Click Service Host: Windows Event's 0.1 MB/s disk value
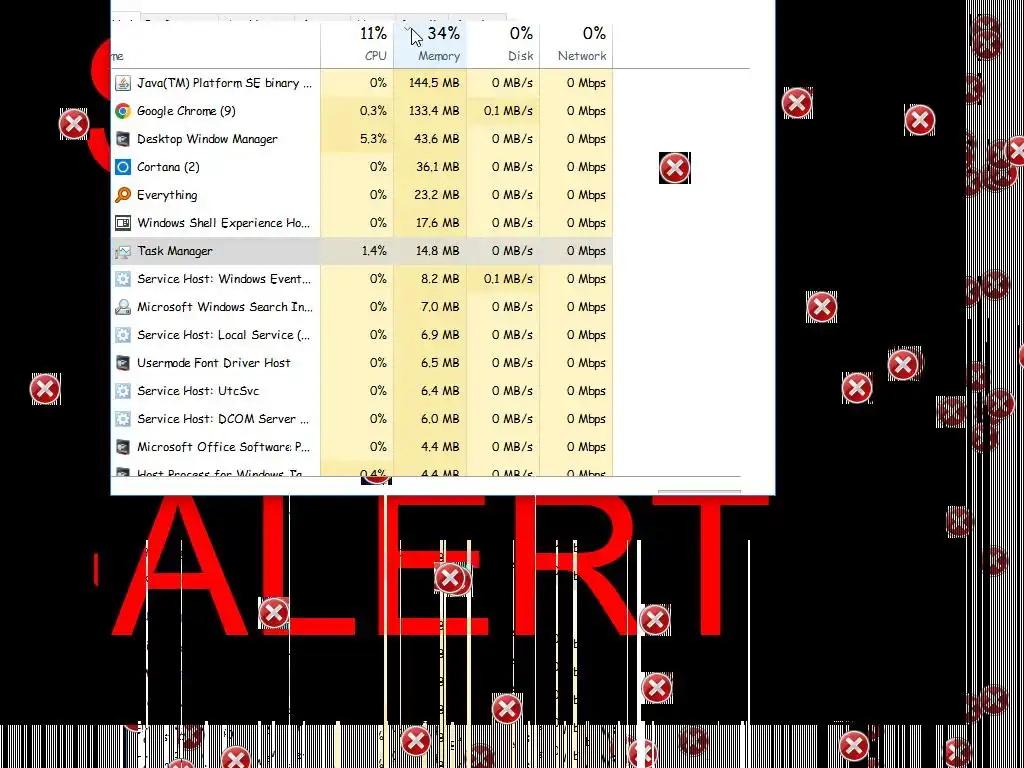 pyautogui.click(x=508, y=279)
